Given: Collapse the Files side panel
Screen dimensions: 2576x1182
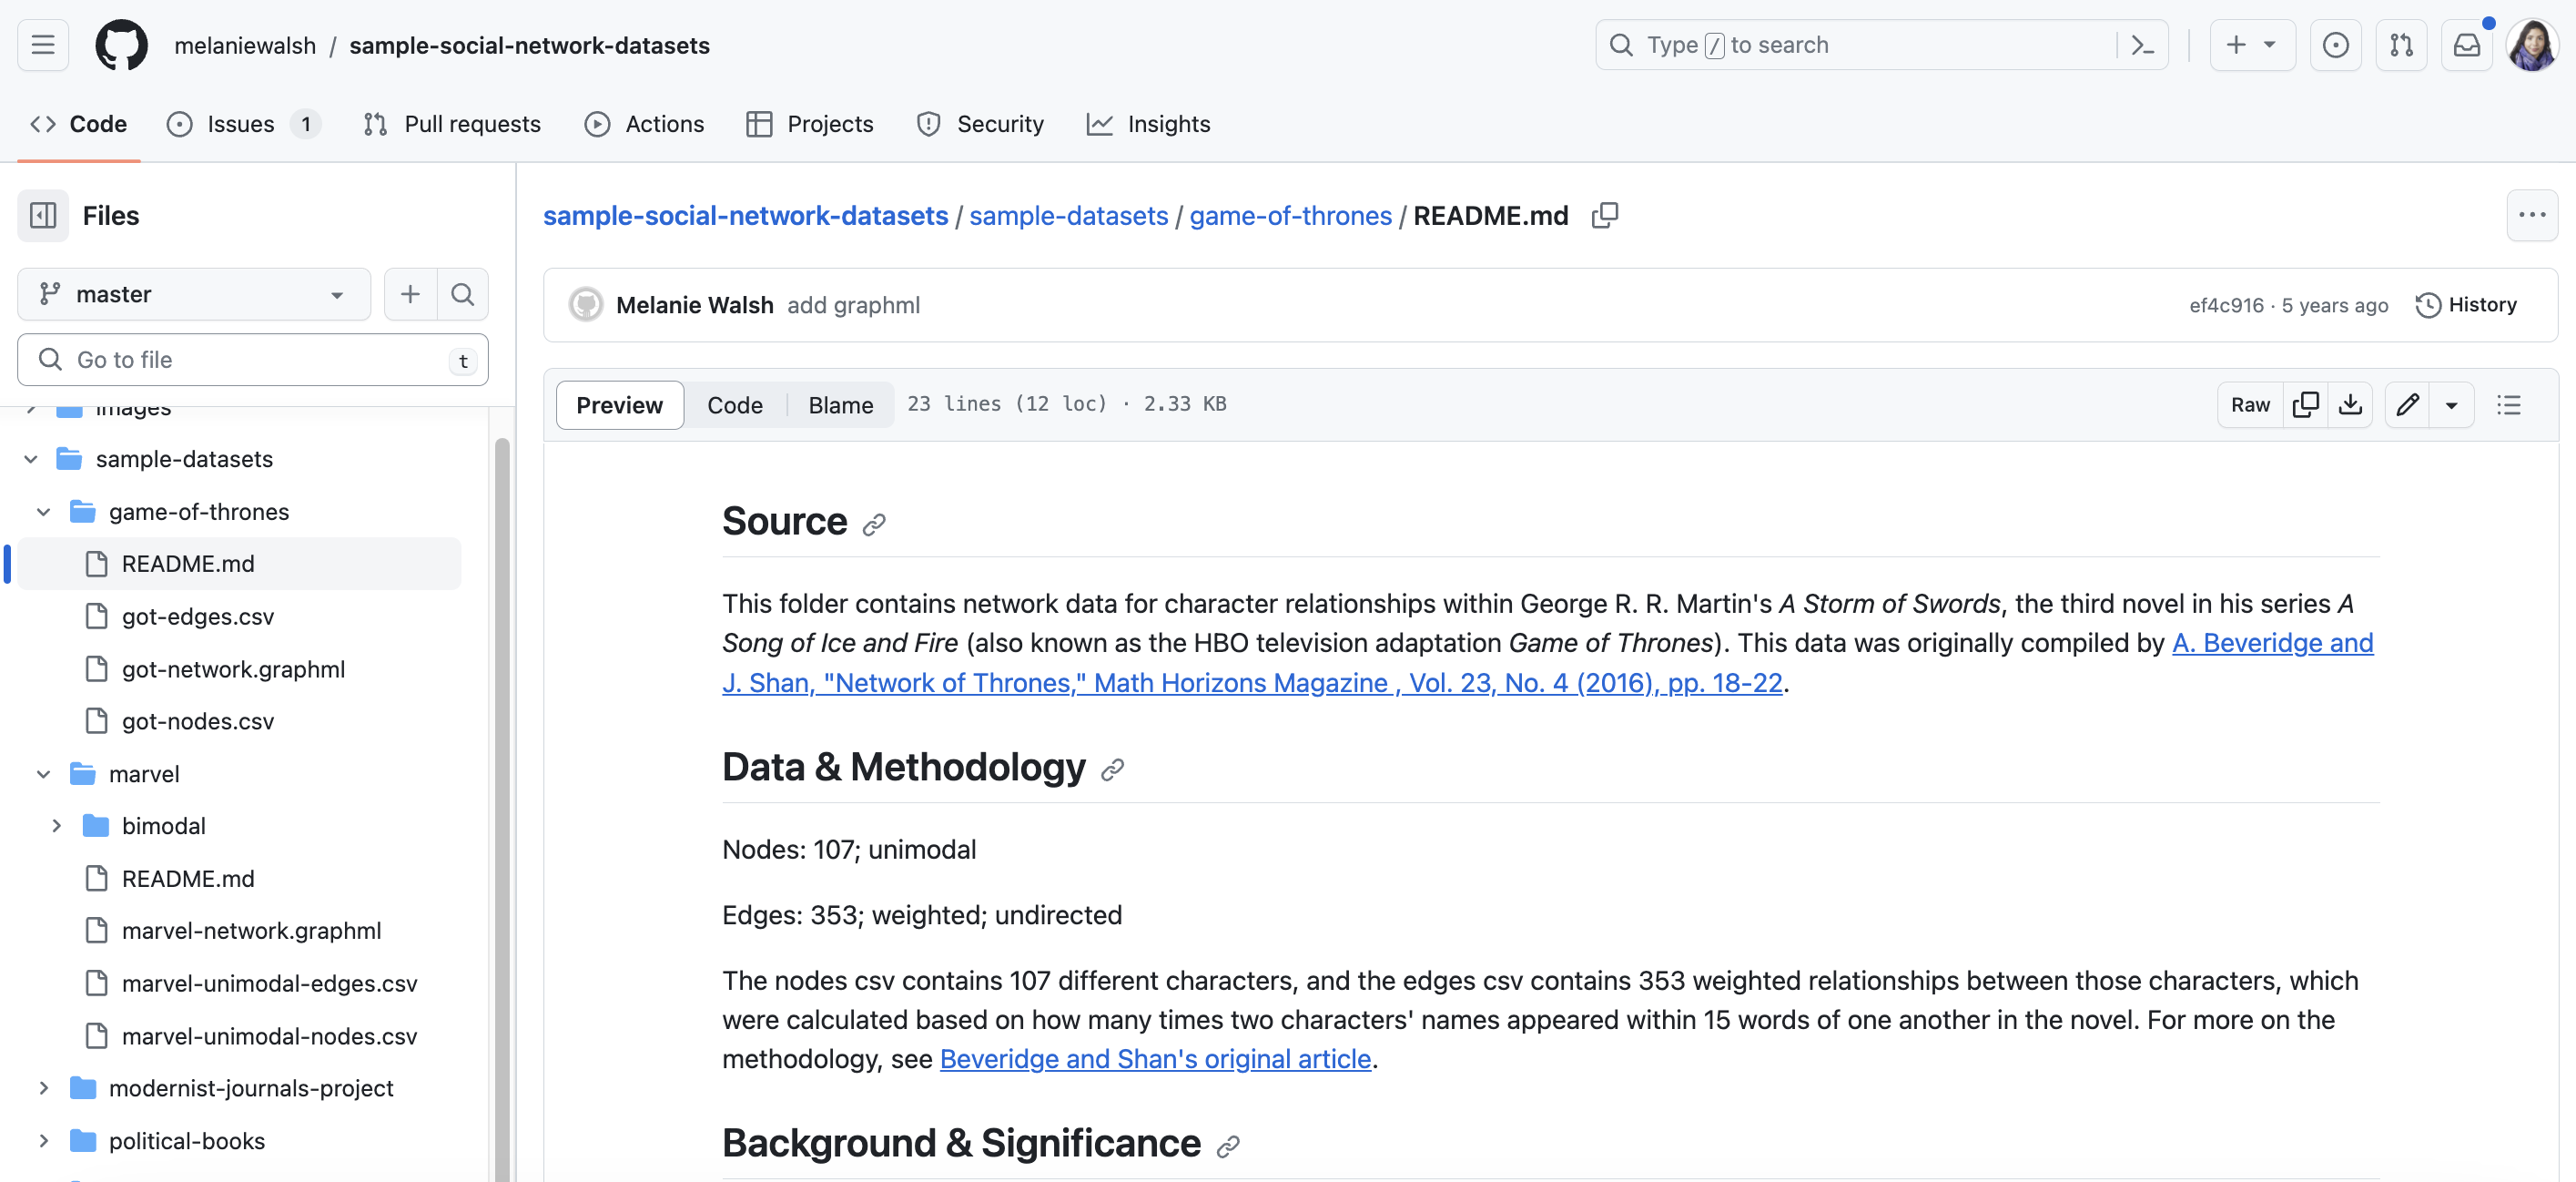Looking at the screenshot, I should click(x=43, y=215).
